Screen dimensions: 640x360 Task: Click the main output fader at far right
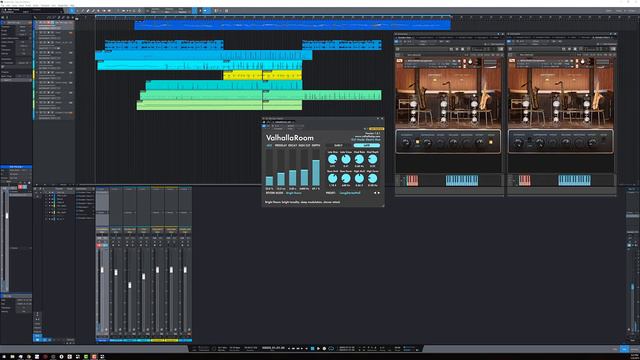(632, 286)
